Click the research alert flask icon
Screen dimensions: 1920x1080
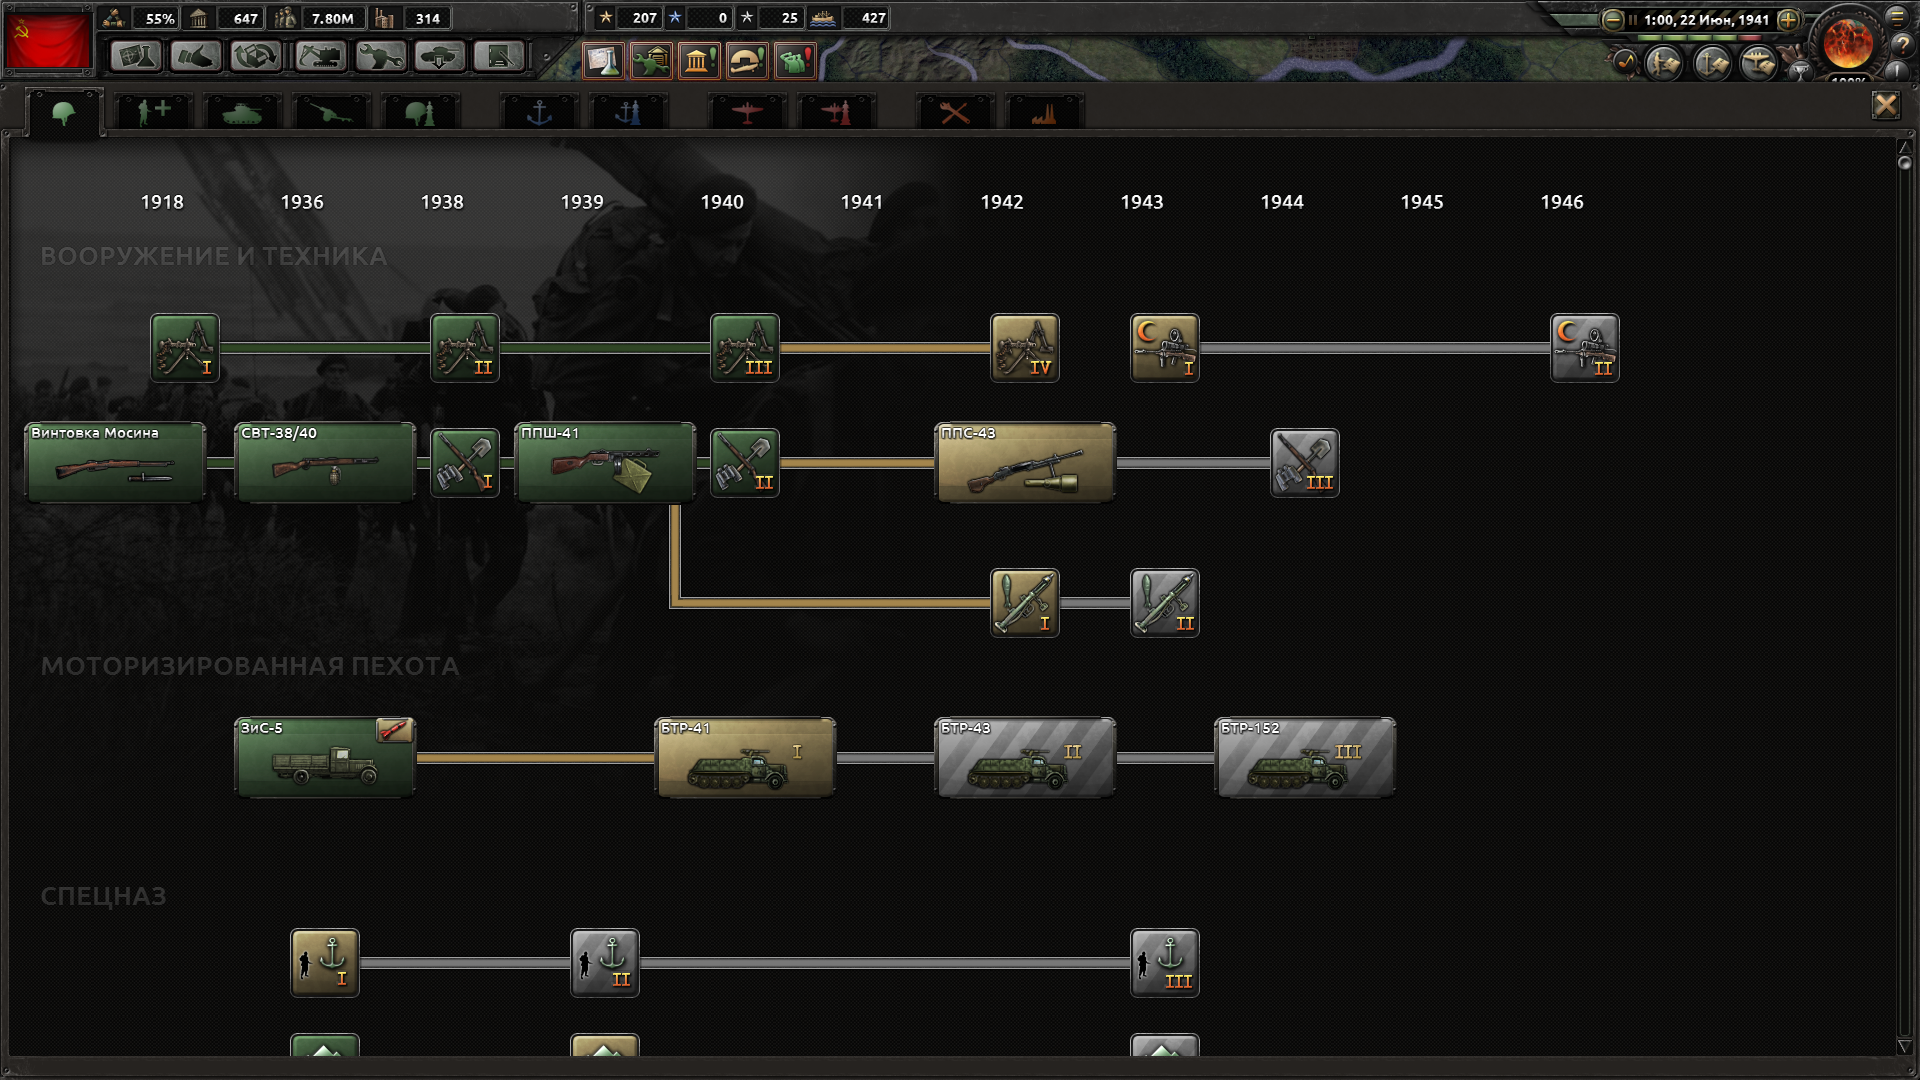603,61
